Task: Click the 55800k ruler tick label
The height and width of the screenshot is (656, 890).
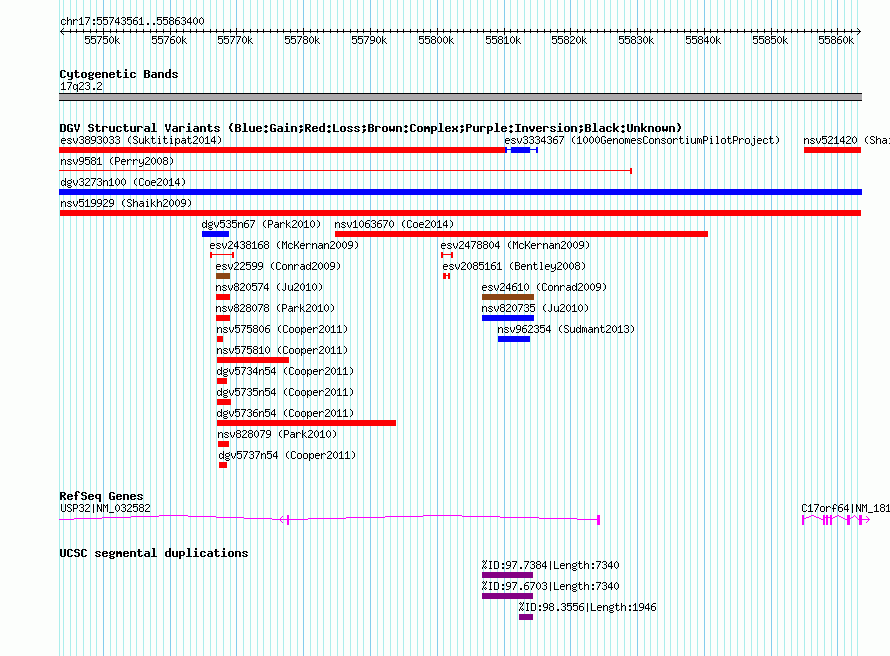Action: [x=436, y=40]
